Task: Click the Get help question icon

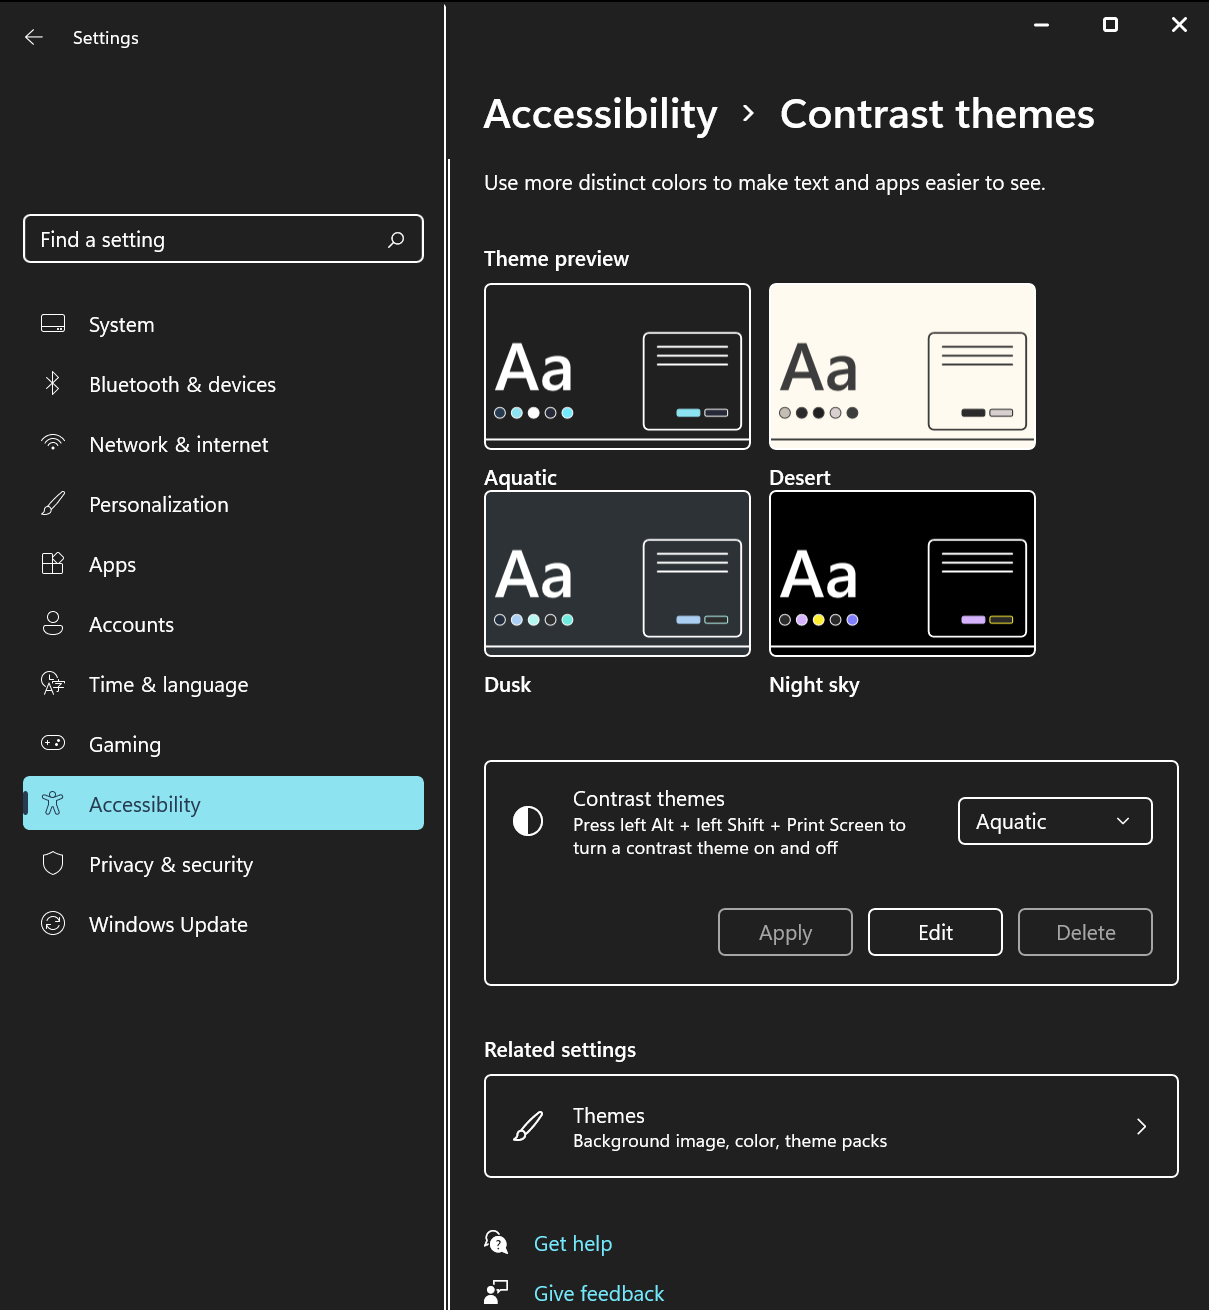Action: (x=496, y=1242)
